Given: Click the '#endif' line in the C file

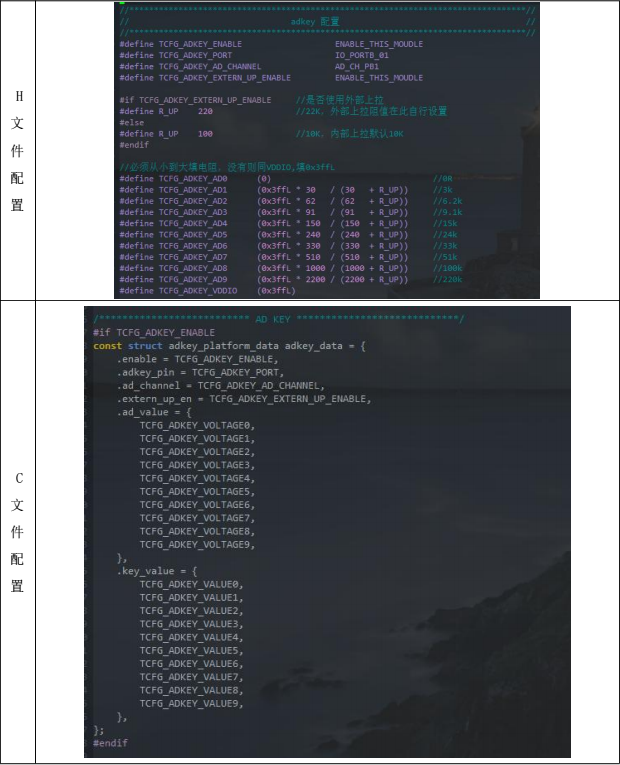Looking at the screenshot, I should (x=110, y=743).
